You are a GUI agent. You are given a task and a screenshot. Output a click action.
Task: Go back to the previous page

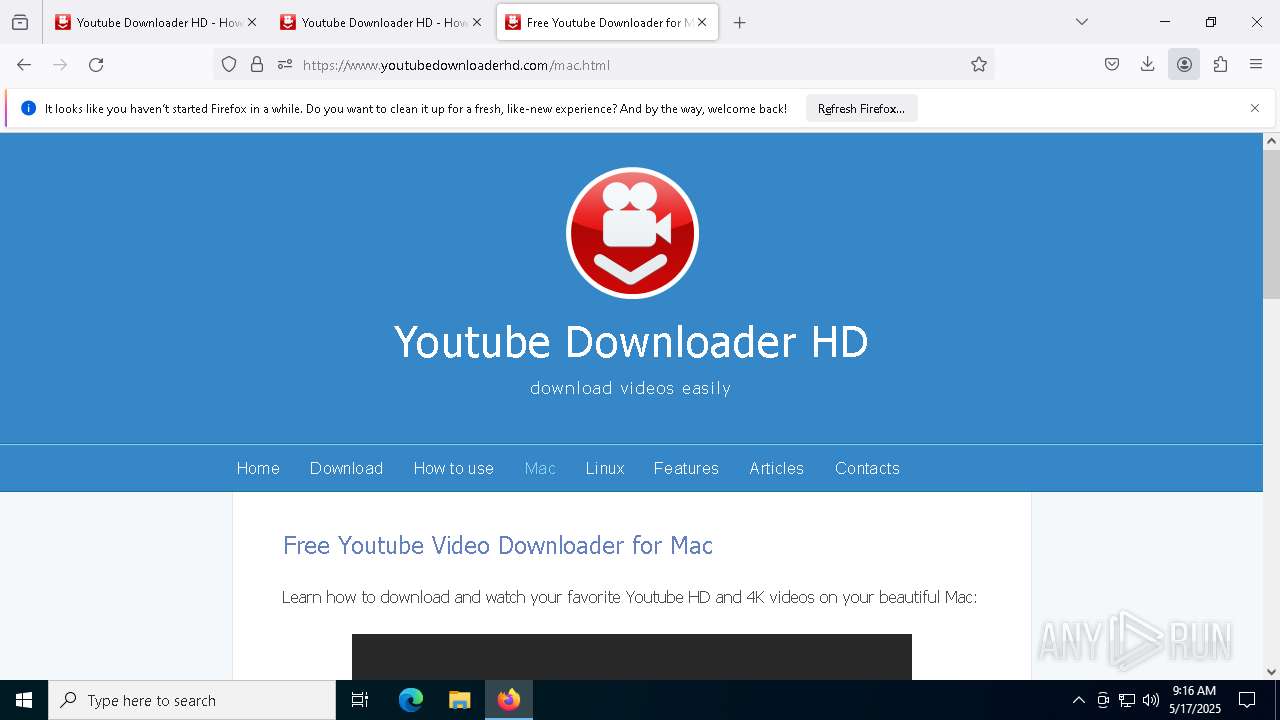click(24, 65)
